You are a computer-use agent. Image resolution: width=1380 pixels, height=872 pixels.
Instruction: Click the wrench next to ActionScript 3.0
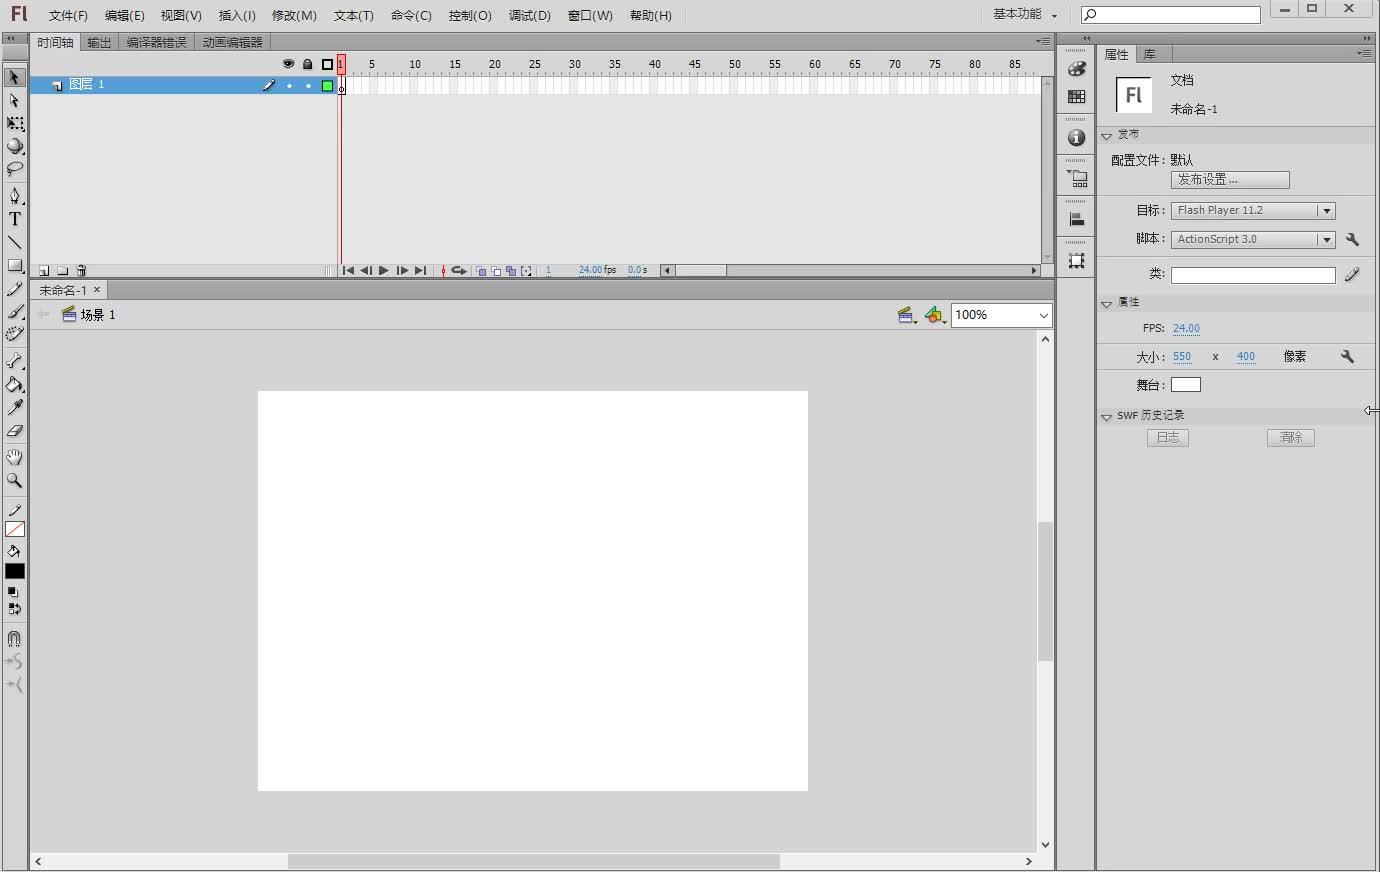(1352, 239)
